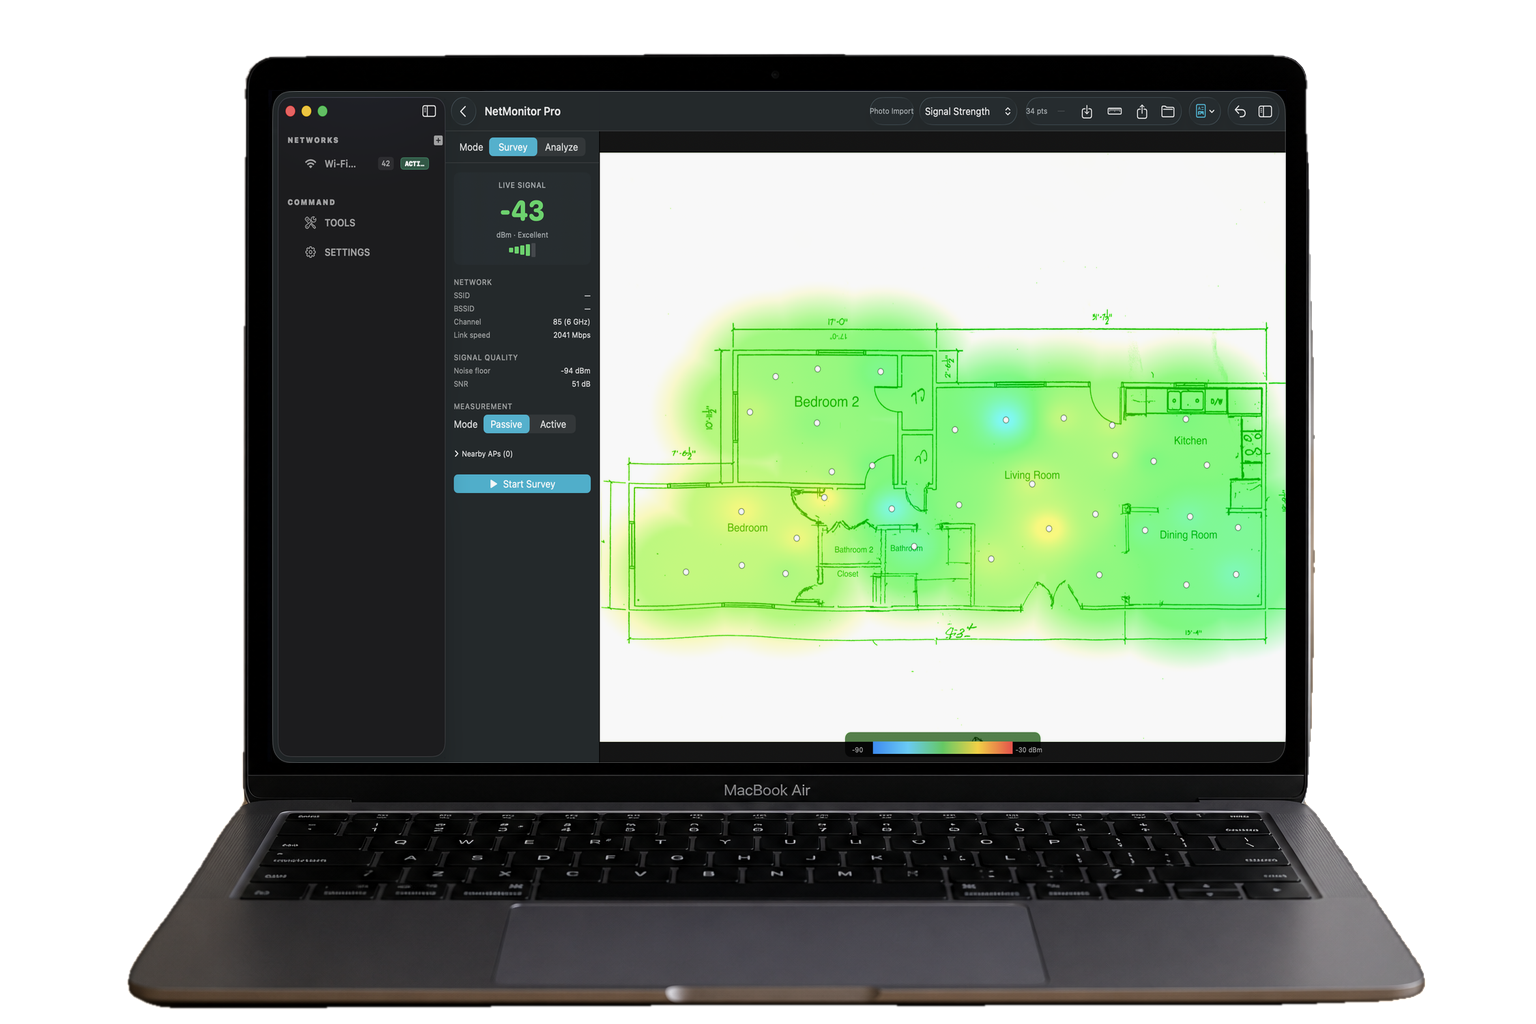Select Active measurement mode

[x=553, y=424]
